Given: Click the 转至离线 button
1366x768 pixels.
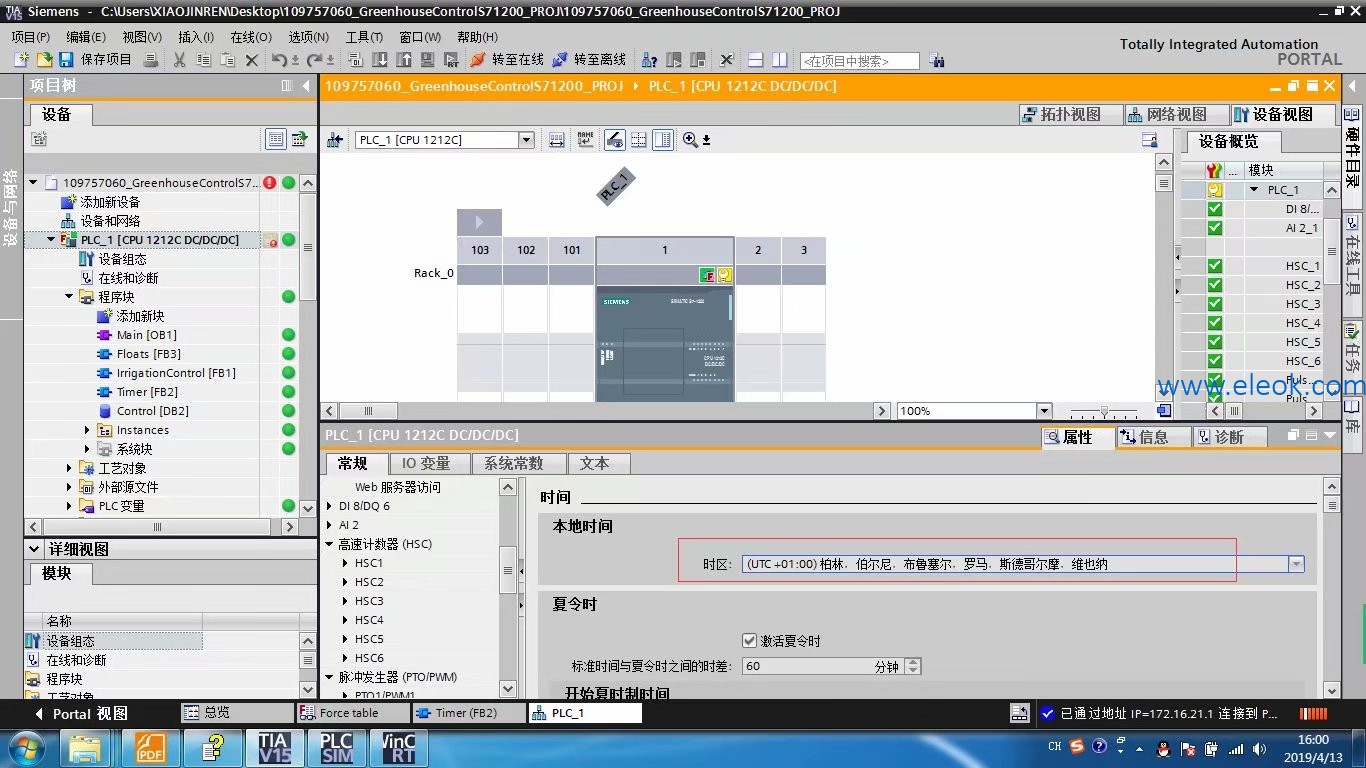Looking at the screenshot, I should click(589, 60).
